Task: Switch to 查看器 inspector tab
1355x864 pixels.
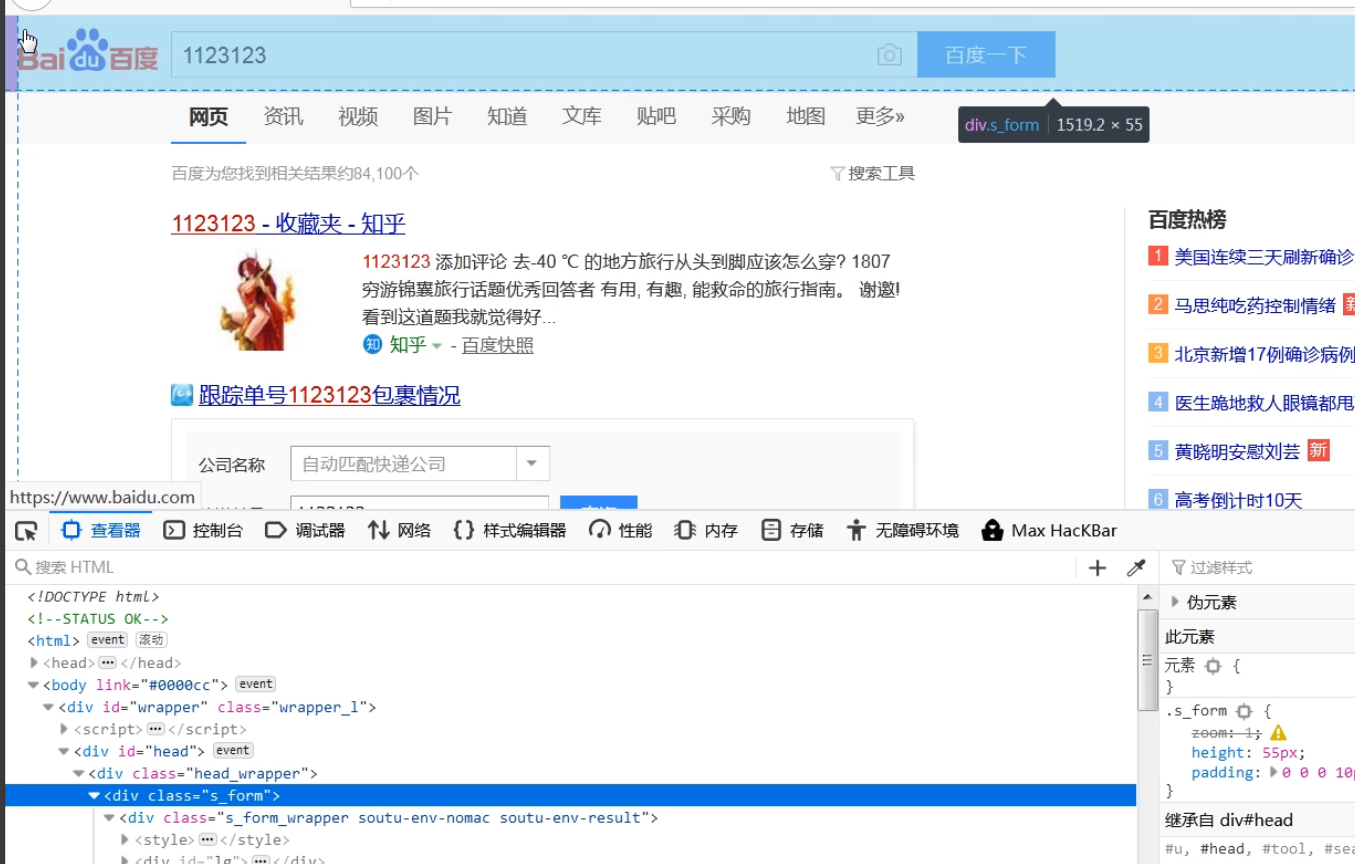Action: coord(101,531)
